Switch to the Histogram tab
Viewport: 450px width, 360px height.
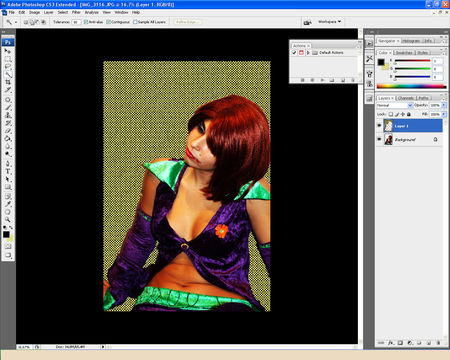click(x=411, y=41)
